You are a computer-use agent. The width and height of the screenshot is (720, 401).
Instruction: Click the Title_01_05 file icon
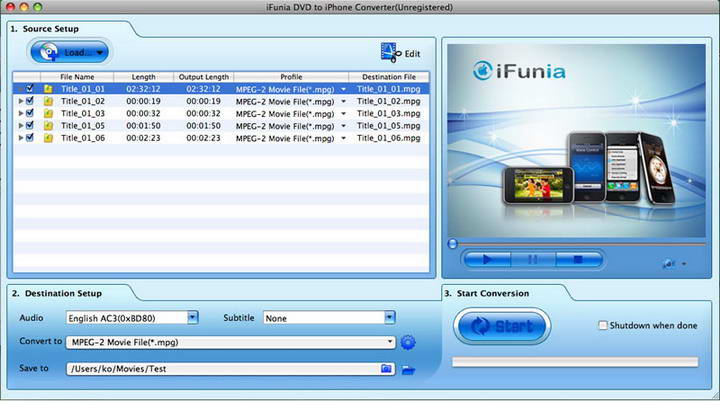tap(48, 126)
